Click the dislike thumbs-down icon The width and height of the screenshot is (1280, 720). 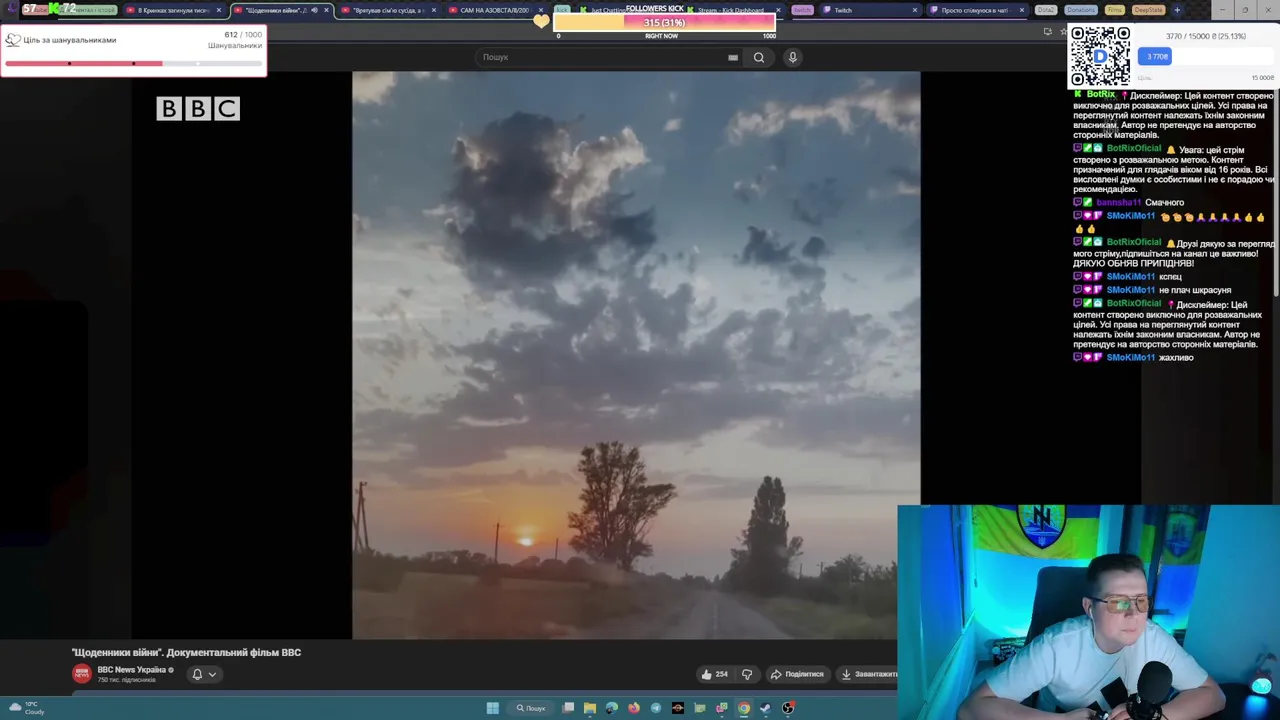[x=747, y=674]
